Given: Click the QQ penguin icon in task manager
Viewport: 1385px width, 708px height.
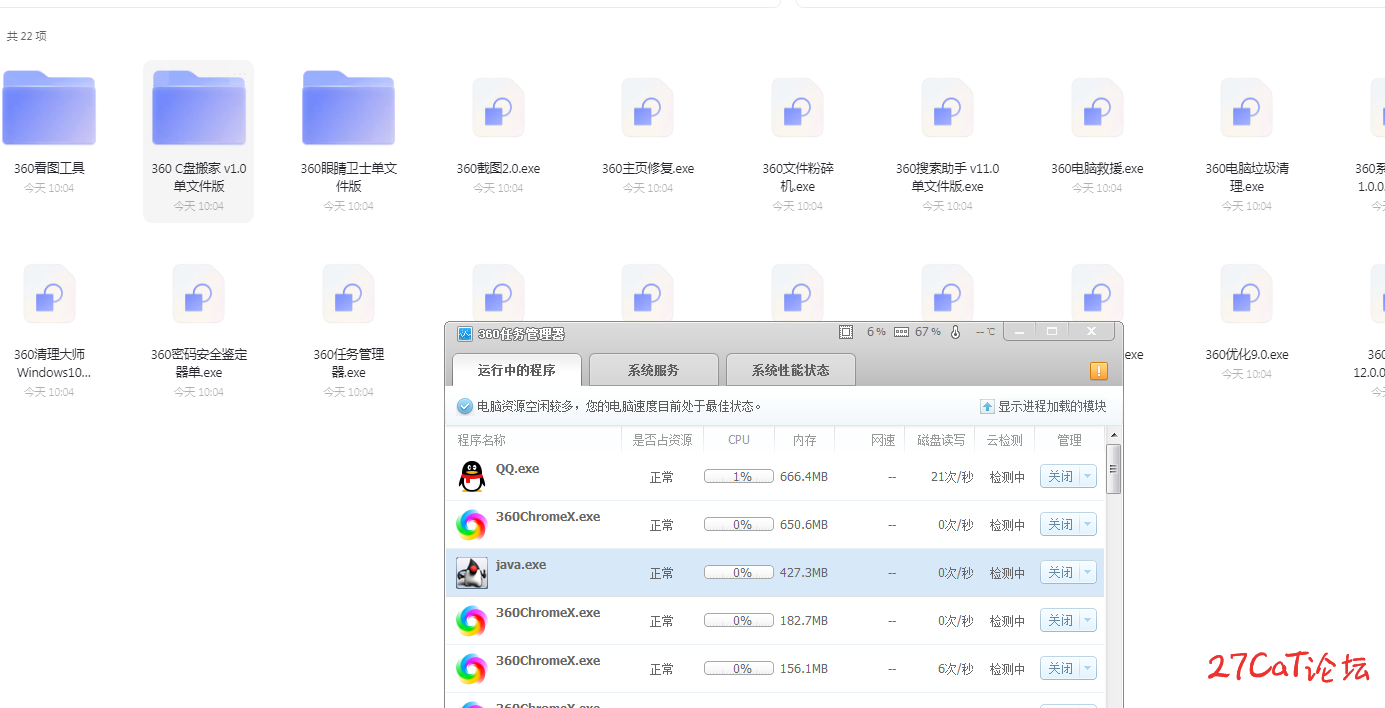Looking at the screenshot, I should coord(472,476).
